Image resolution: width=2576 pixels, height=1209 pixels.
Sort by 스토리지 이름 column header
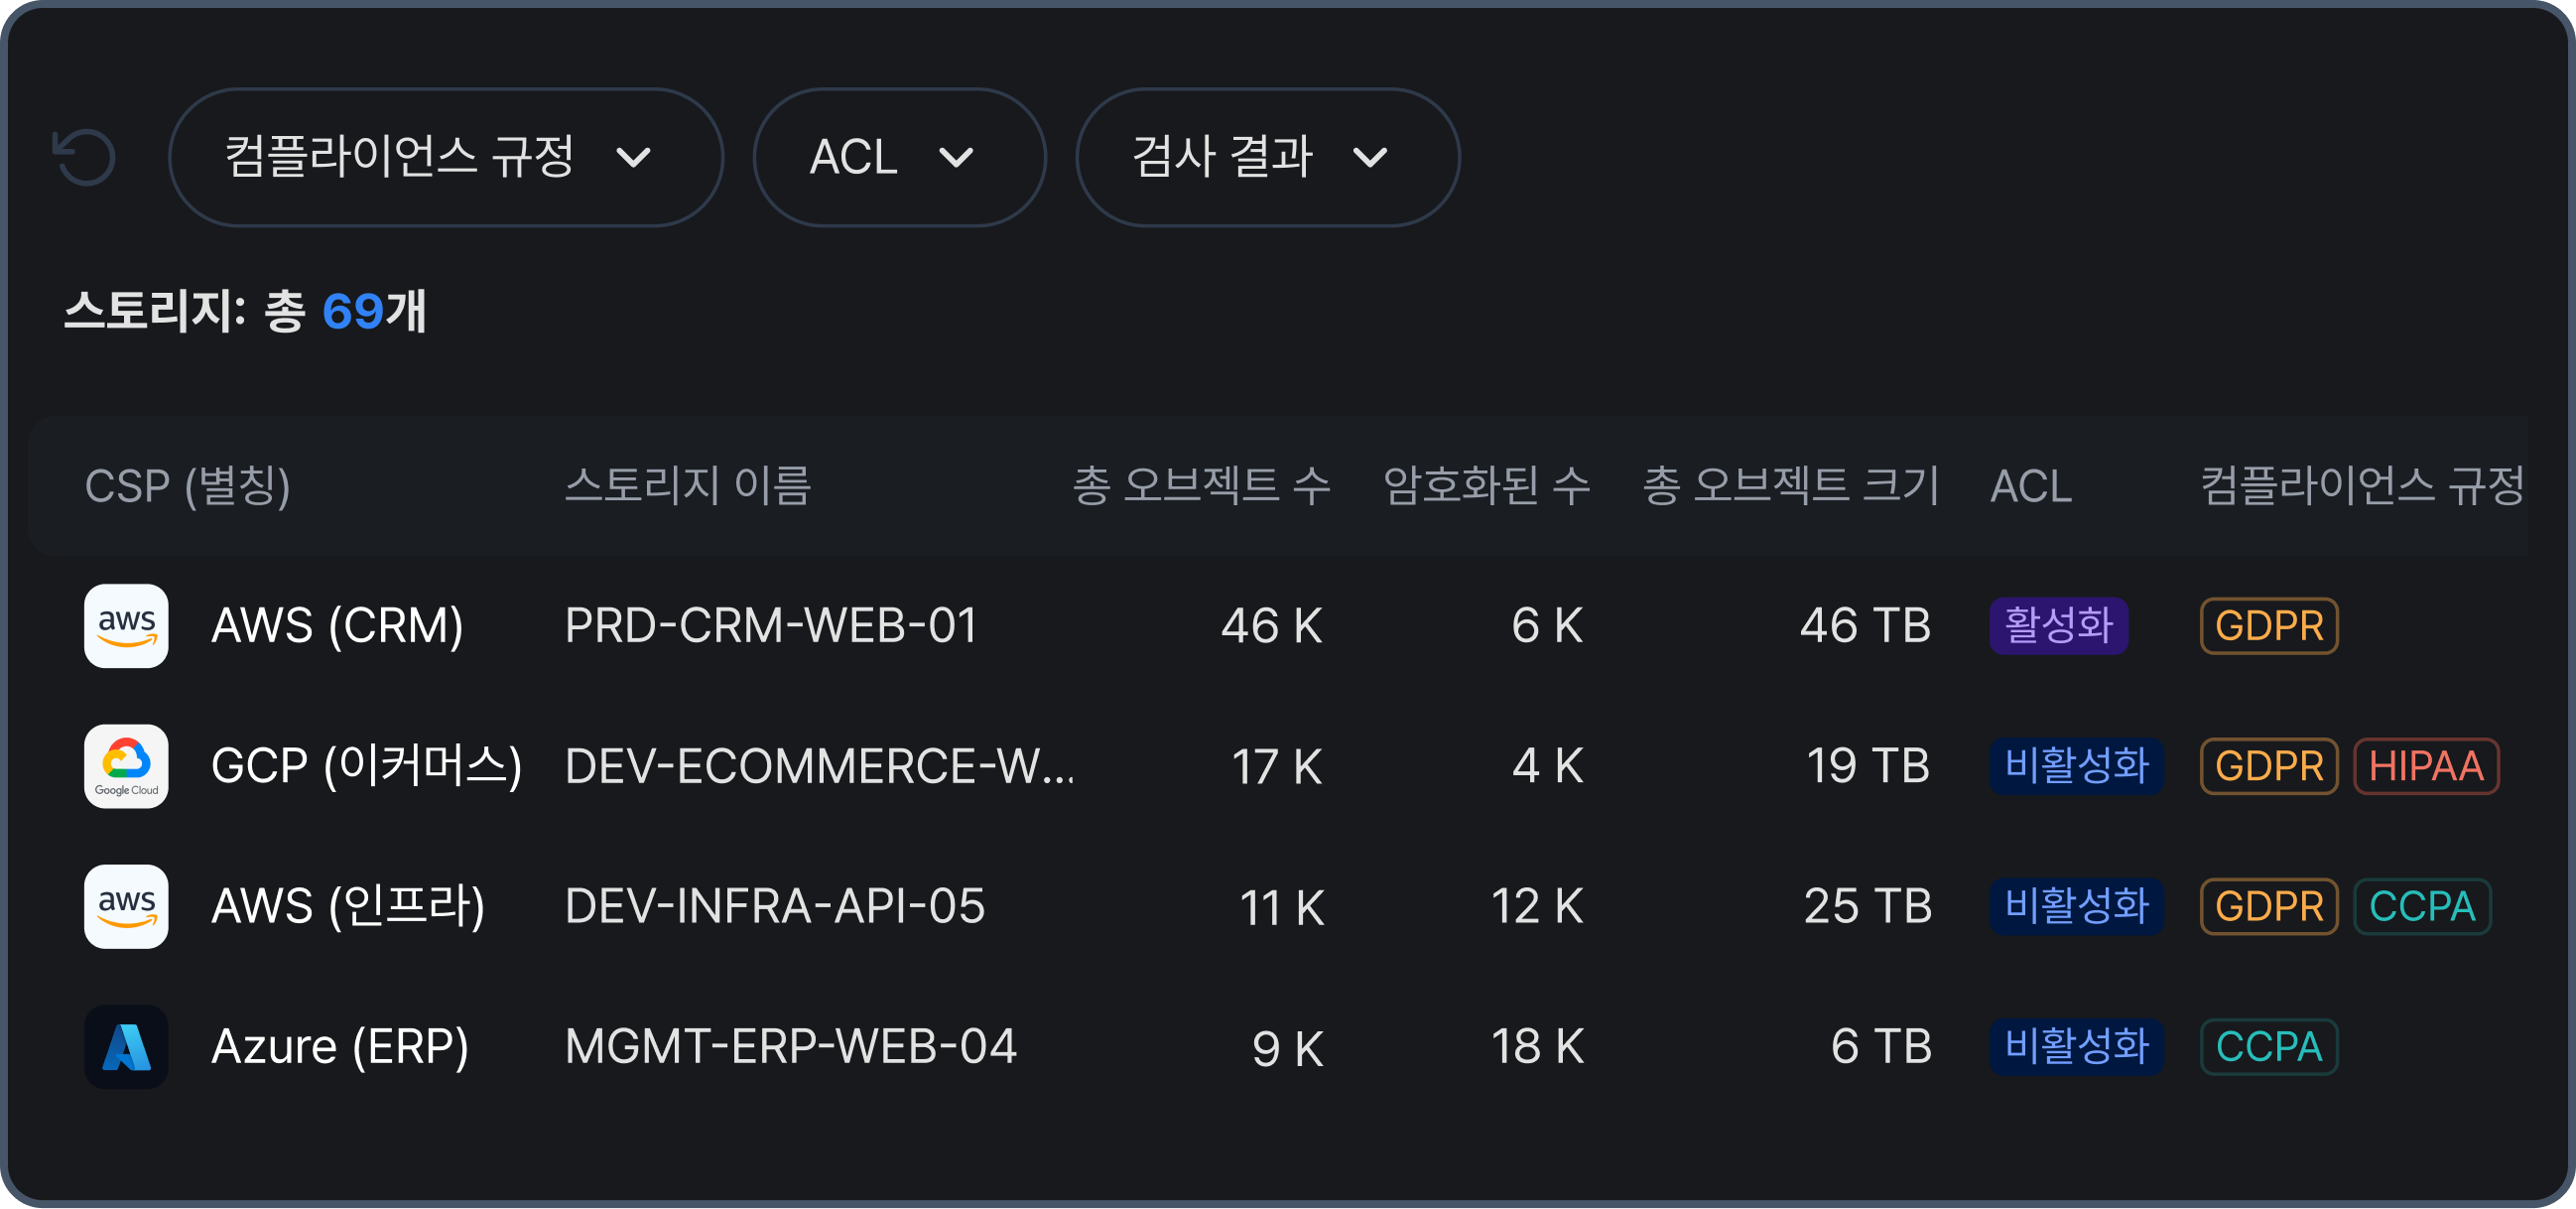(688, 486)
